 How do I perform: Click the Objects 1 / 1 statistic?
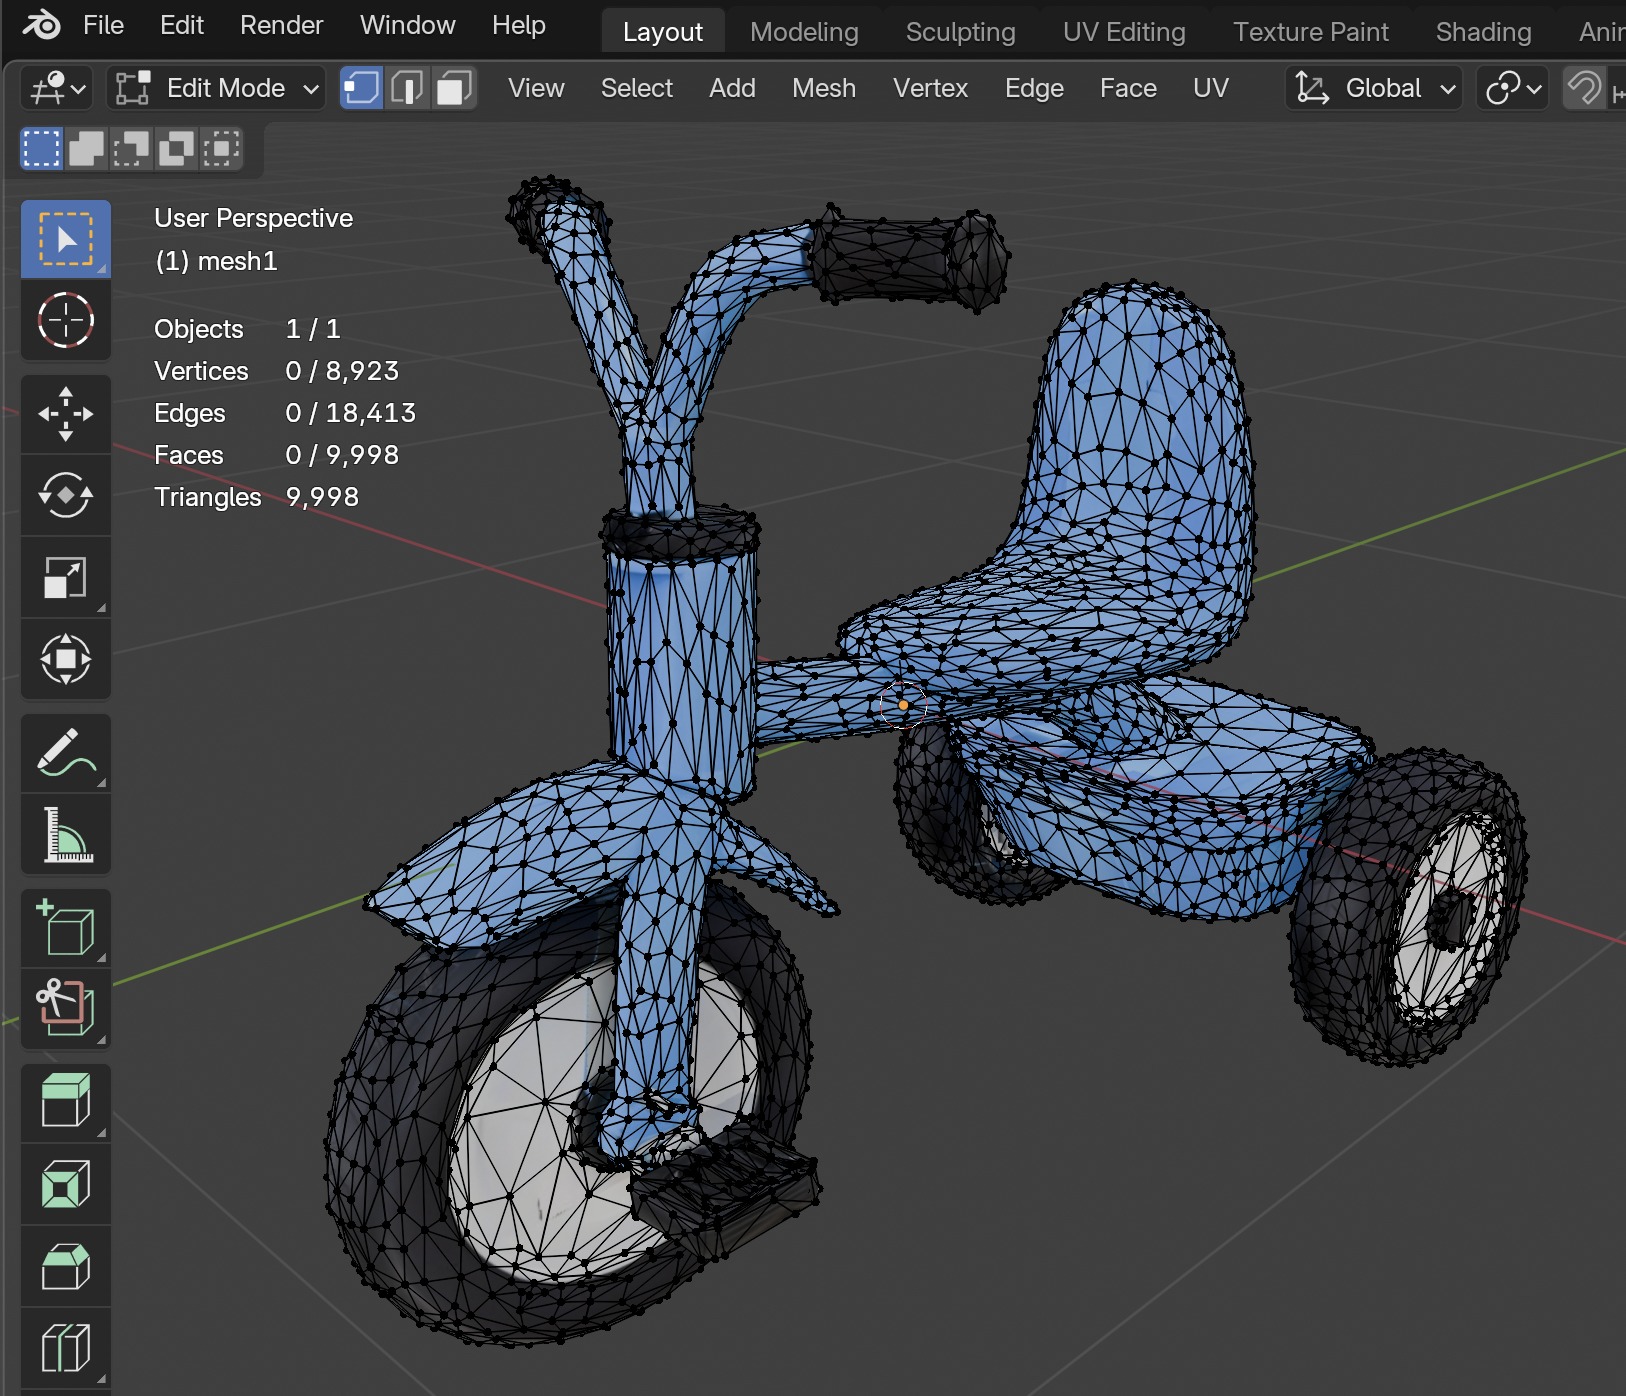coord(247,329)
